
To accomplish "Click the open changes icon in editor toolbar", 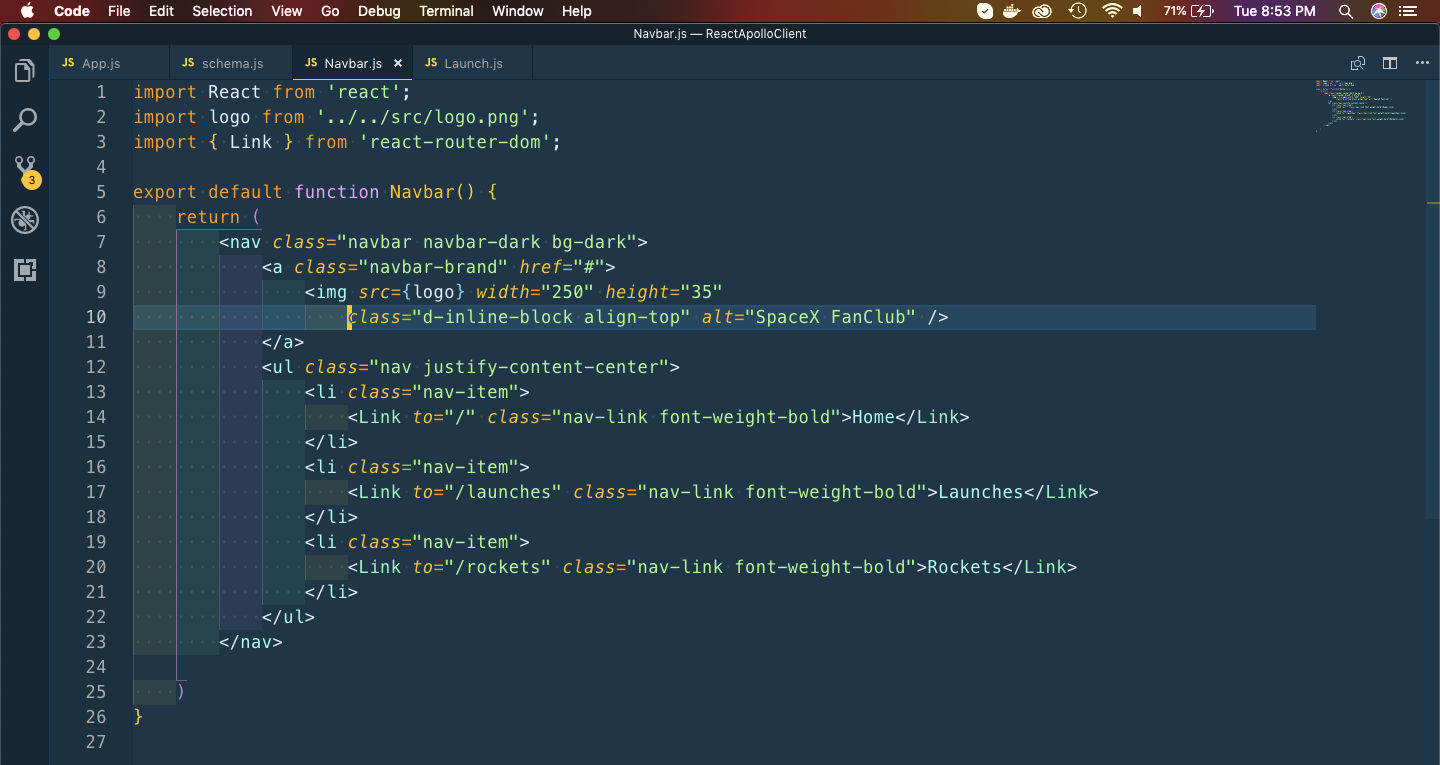I will click(1357, 63).
